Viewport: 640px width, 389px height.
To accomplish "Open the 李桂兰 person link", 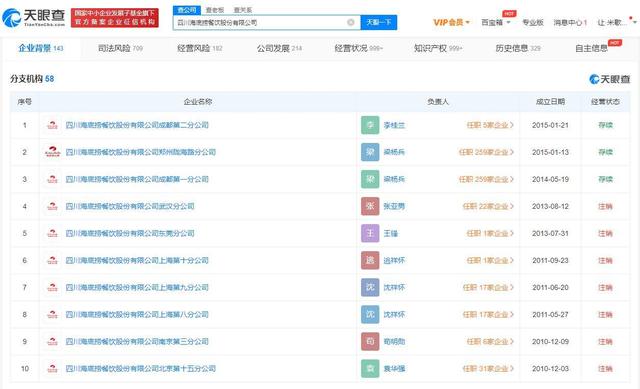I will (394, 125).
